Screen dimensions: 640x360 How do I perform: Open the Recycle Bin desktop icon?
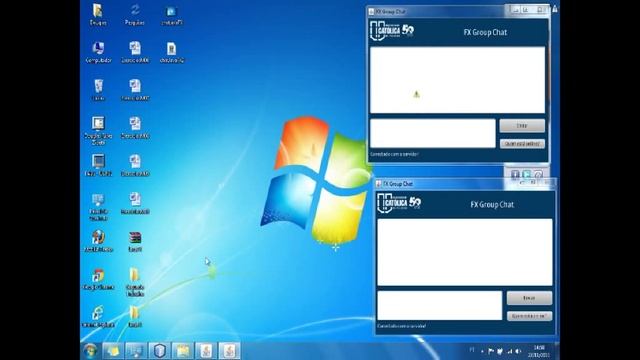pos(98,90)
